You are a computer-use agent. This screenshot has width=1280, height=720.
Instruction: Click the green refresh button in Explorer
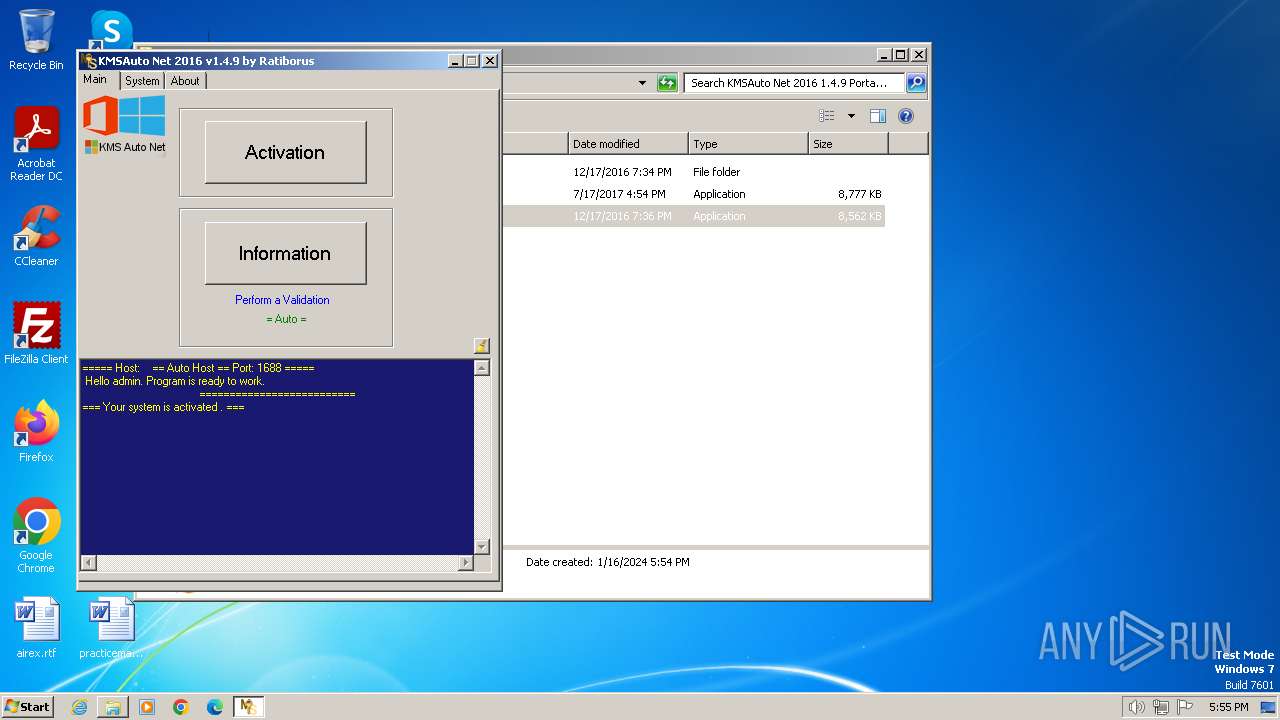coord(667,83)
